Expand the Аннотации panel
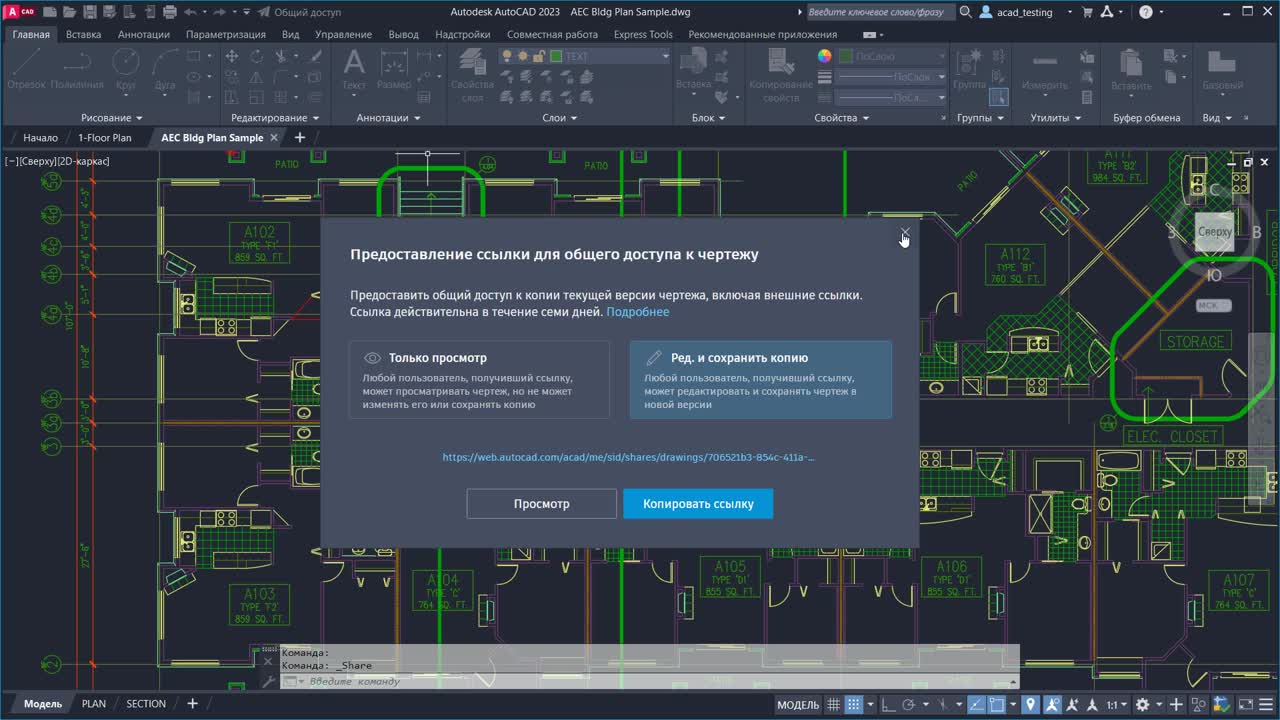The image size is (1280, 720). [x=389, y=118]
